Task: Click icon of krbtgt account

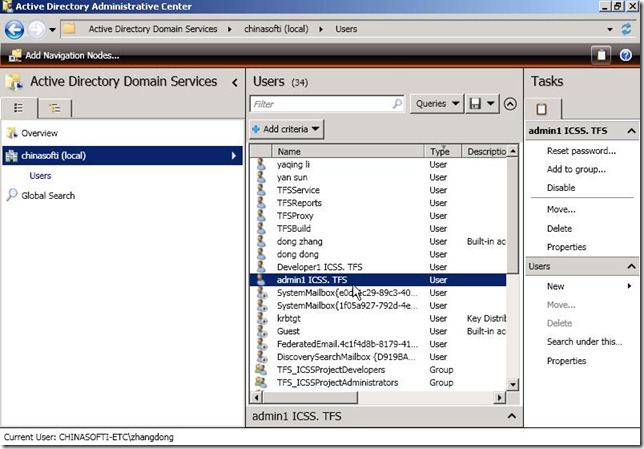Action: click(x=262, y=318)
